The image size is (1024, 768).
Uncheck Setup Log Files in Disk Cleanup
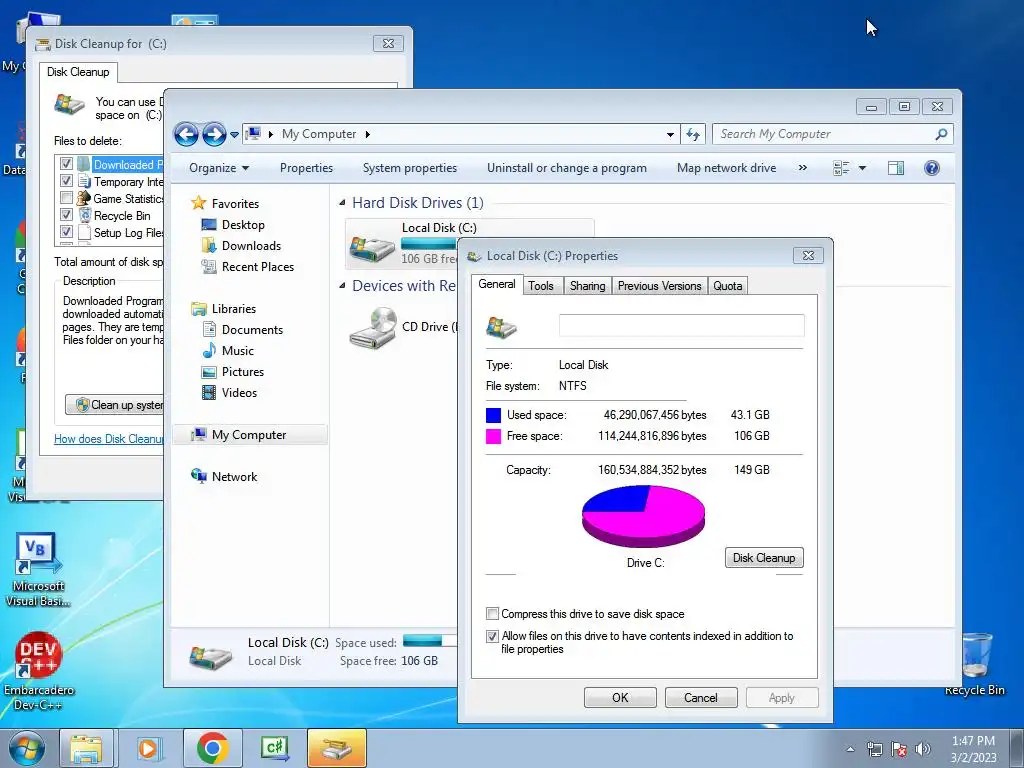(x=66, y=231)
